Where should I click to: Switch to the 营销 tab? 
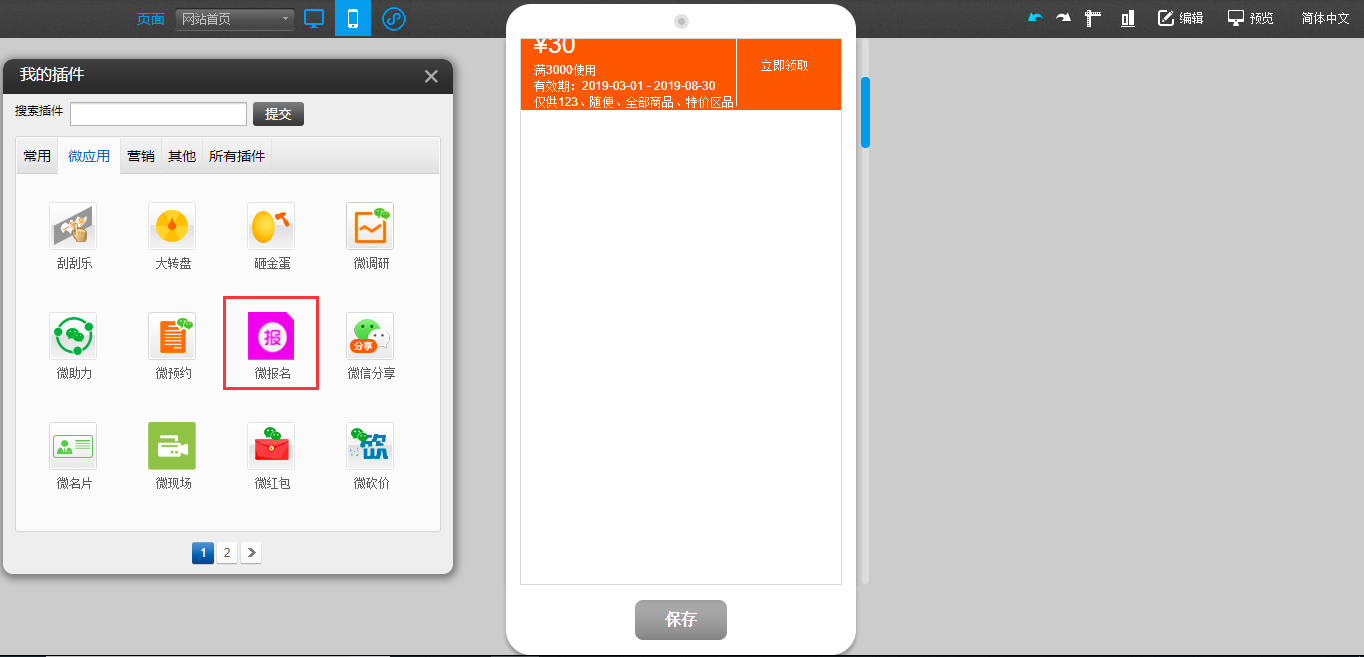tap(141, 156)
